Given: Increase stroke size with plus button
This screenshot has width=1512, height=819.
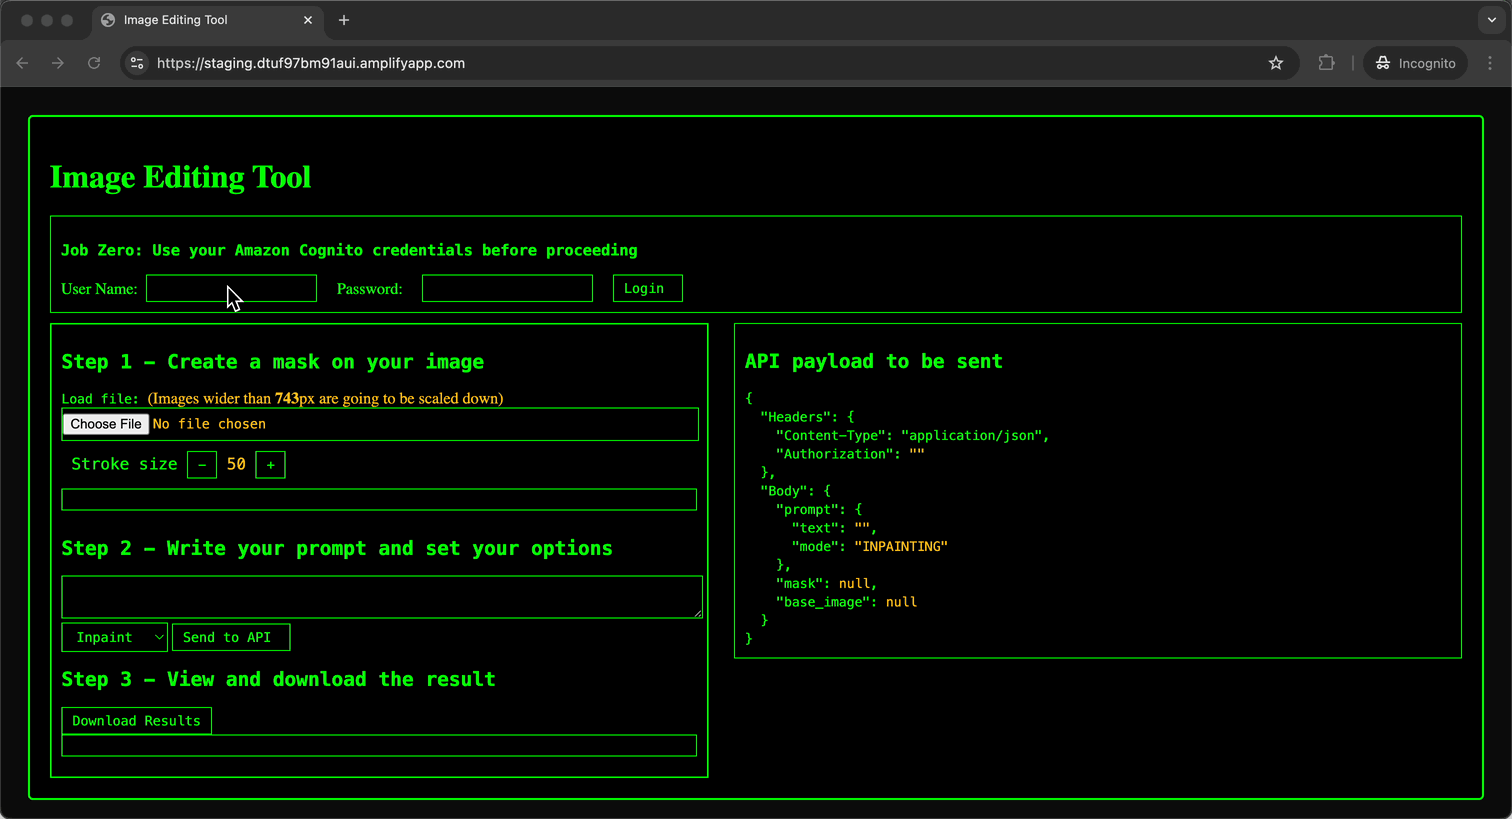Looking at the screenshot, I should (x=270, y=465).
